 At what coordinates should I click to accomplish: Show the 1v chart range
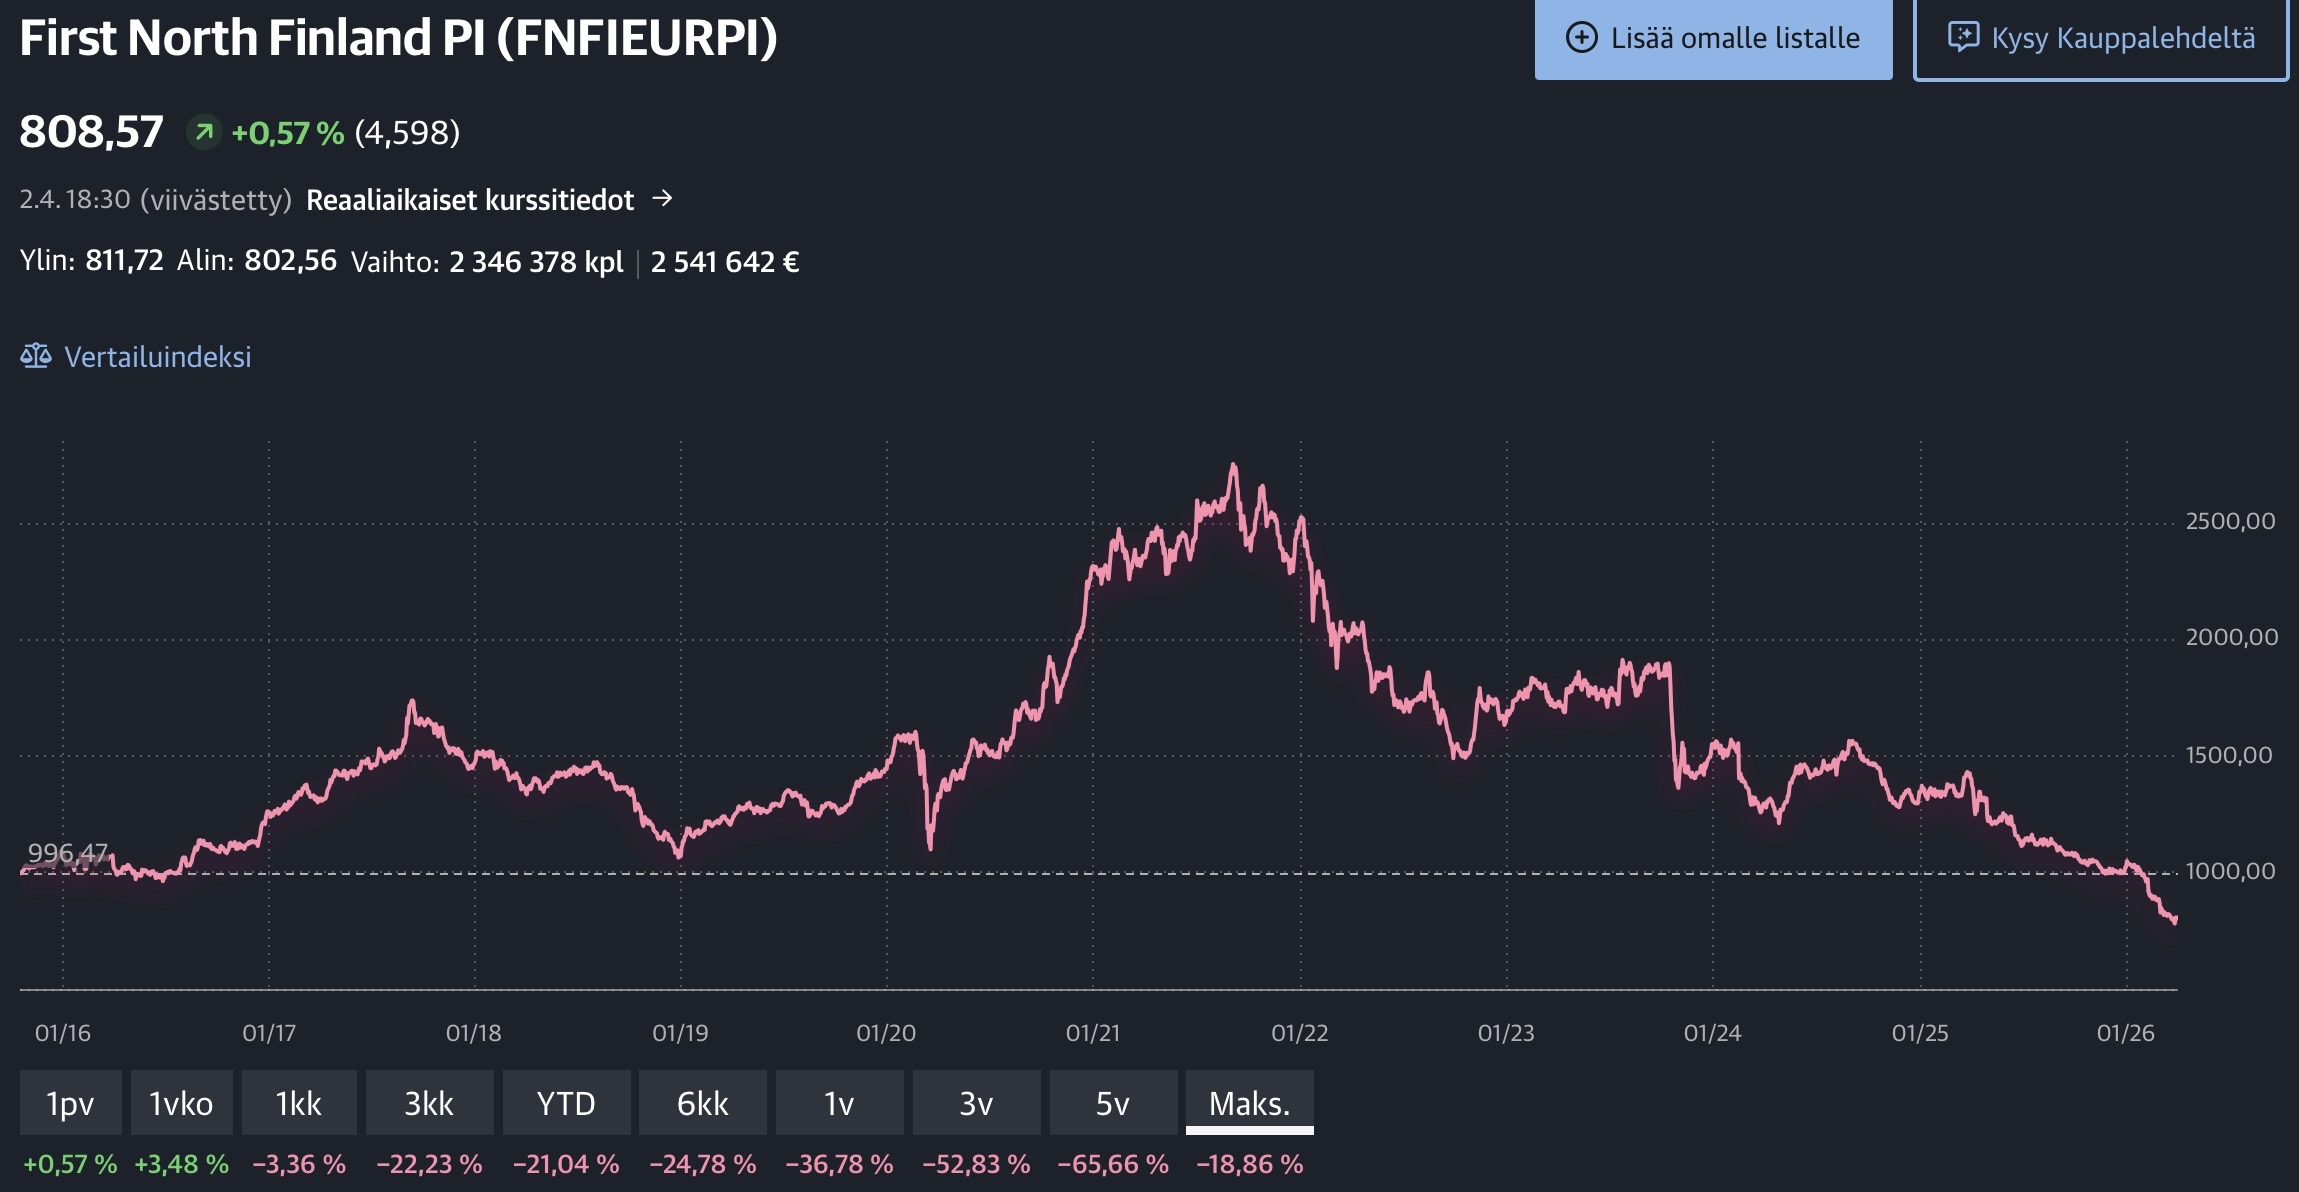(839, 1103)
